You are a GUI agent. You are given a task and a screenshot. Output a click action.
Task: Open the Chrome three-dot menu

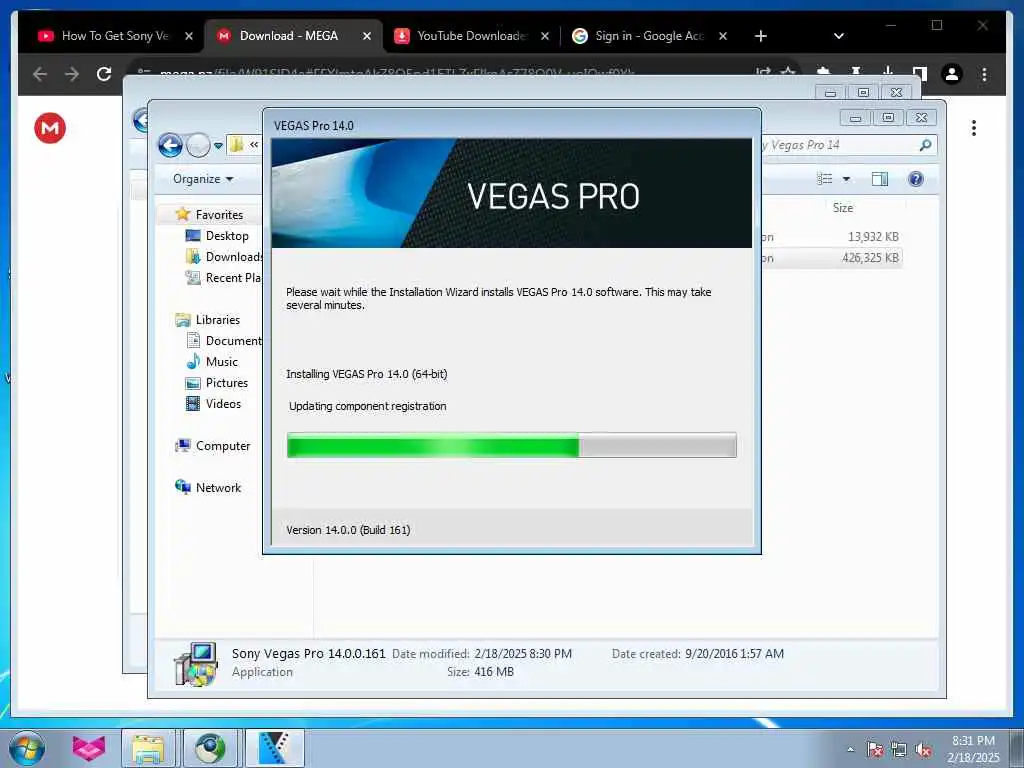[x=984, y=74]
